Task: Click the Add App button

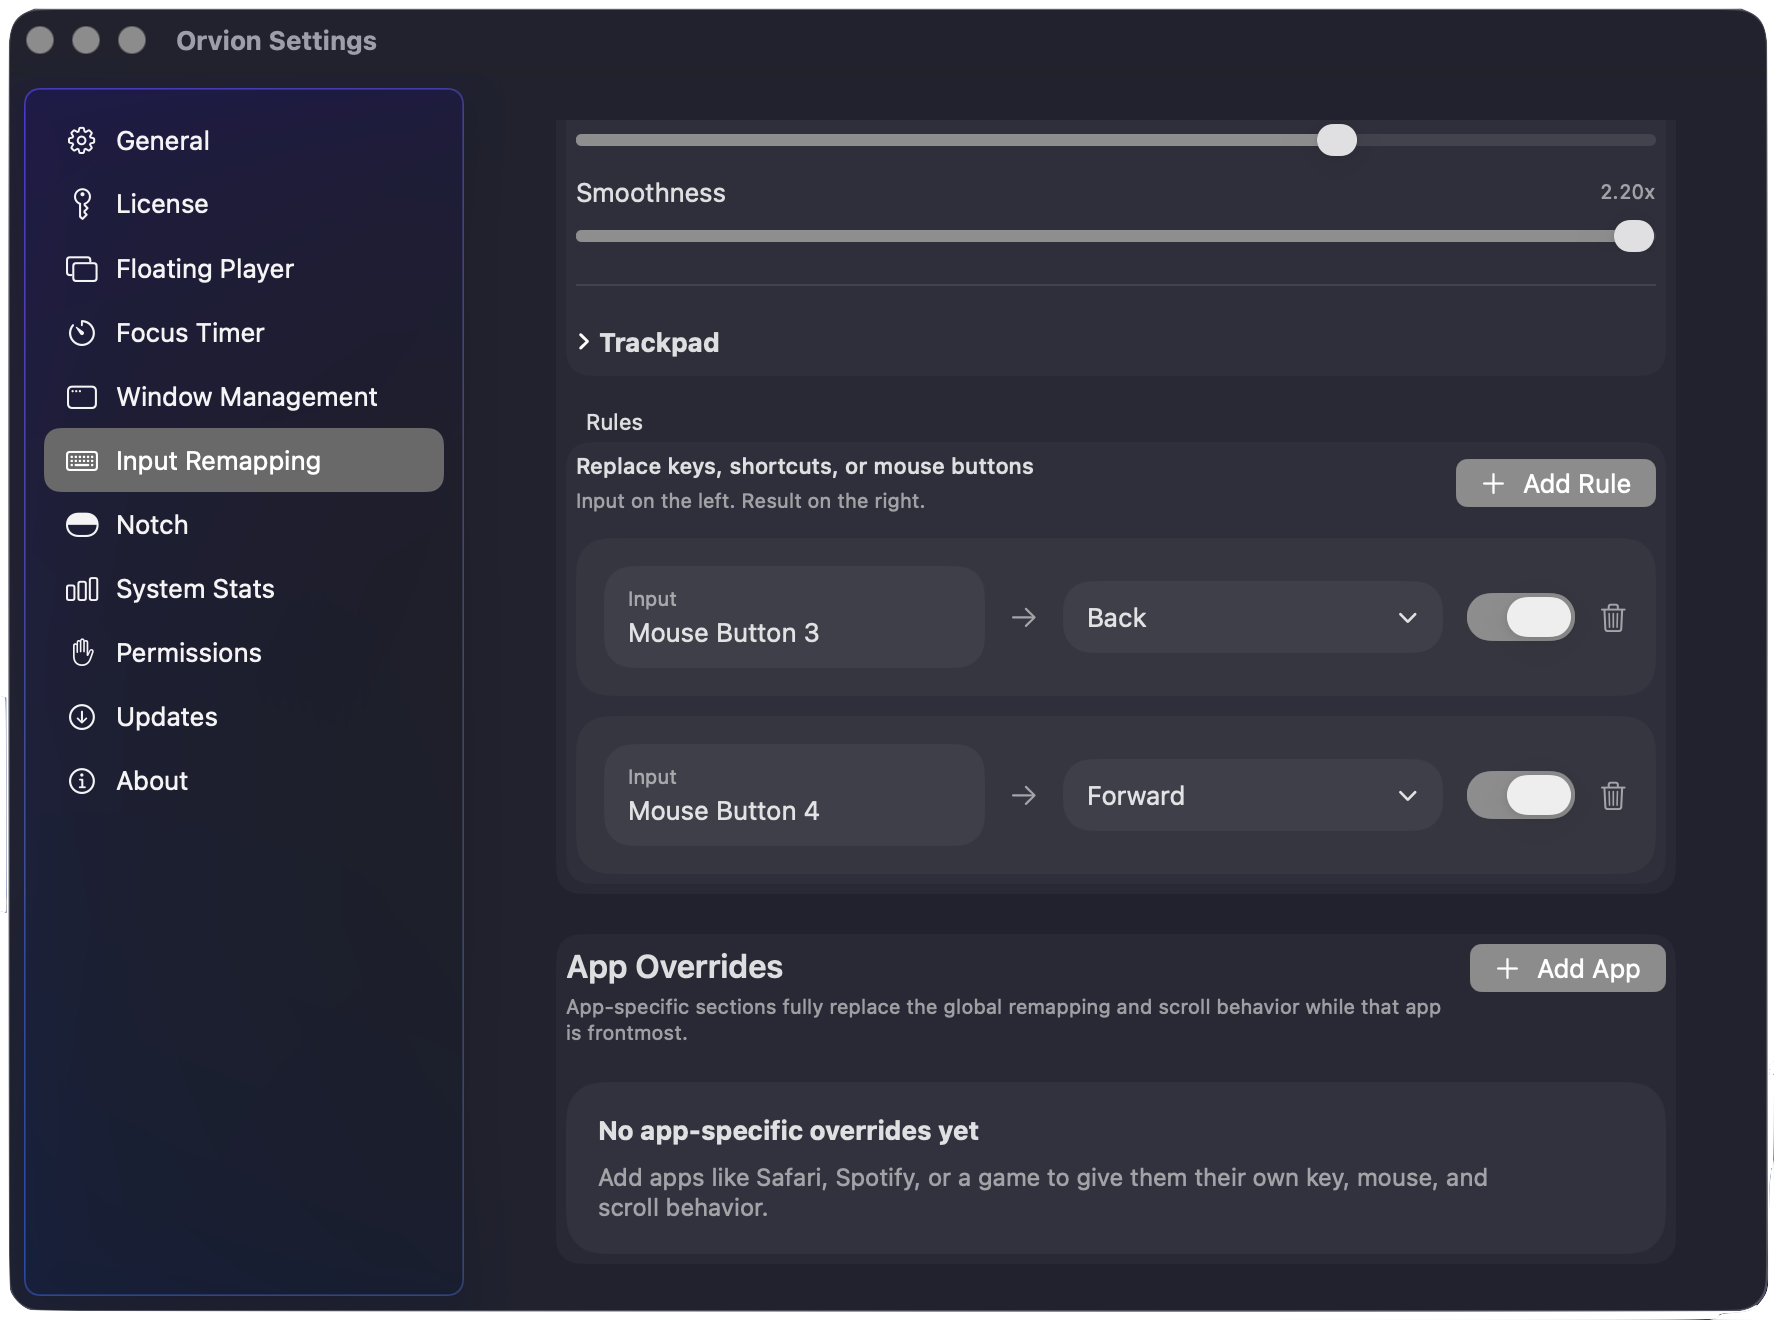Action: (x=1567, y=968)
